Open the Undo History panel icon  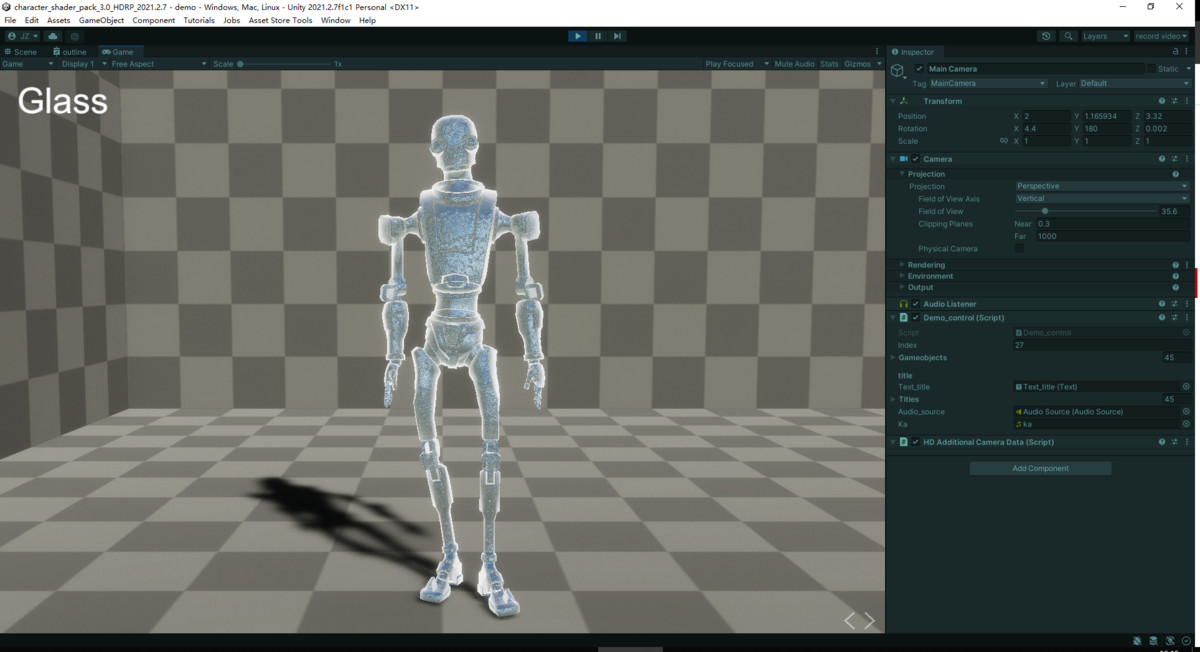coord(1045,36)
